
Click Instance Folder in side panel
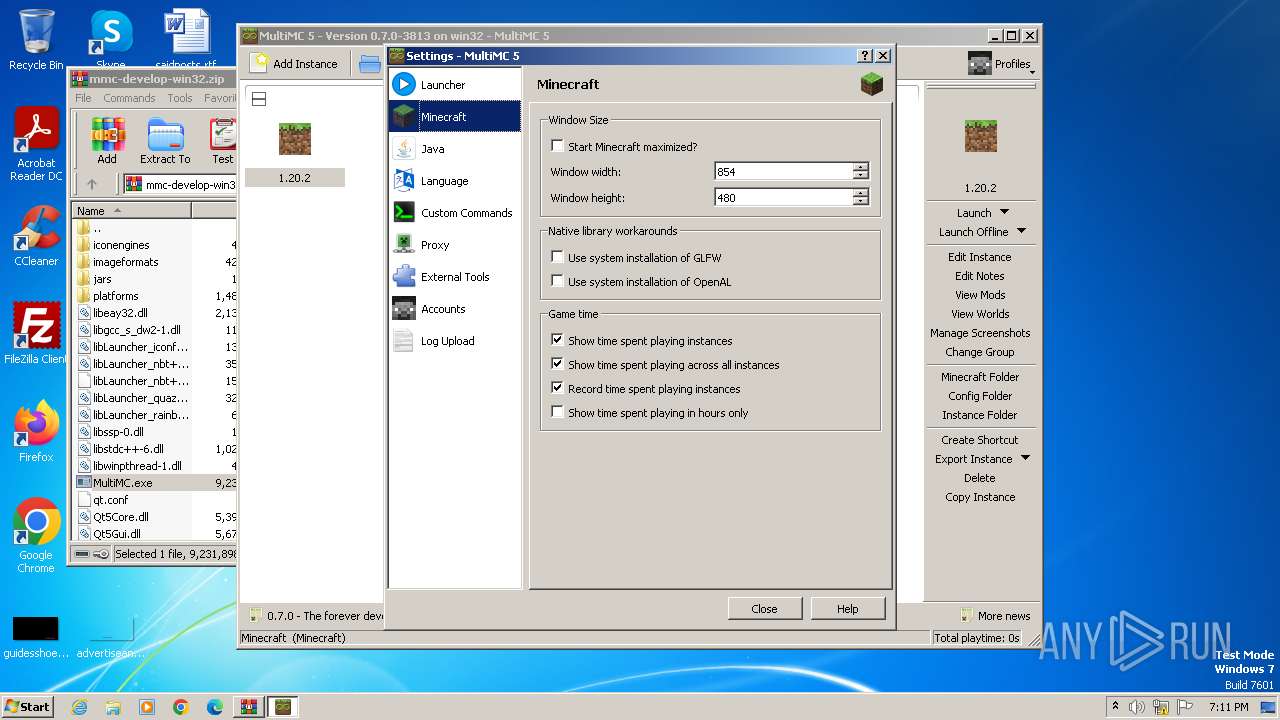pos(980,415)
